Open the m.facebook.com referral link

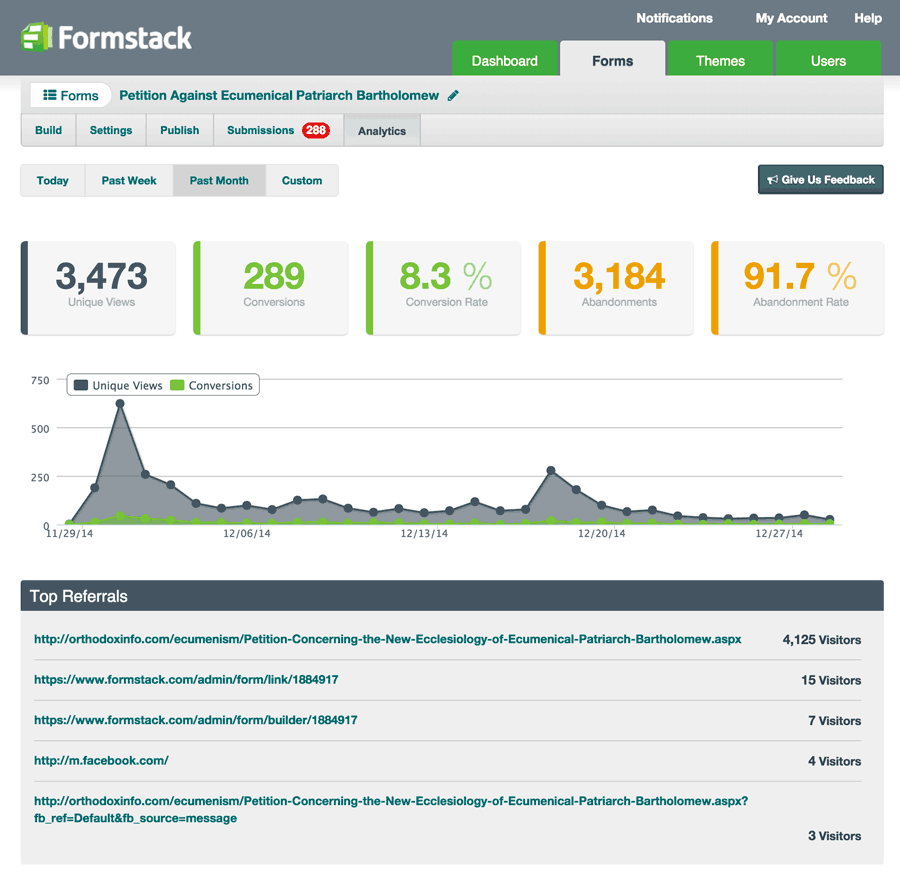click(x=101, y=760)
